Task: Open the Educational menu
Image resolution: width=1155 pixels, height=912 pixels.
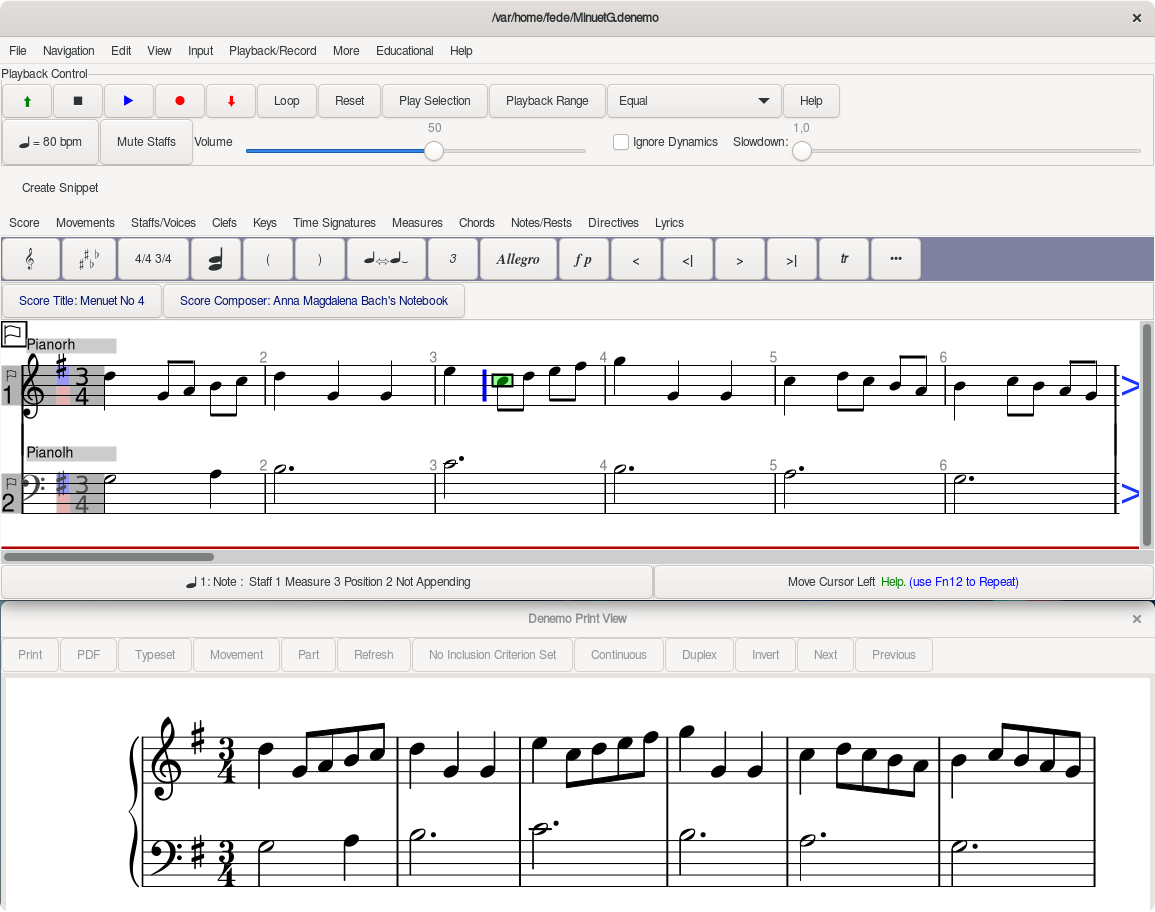Action: [404, 51]
